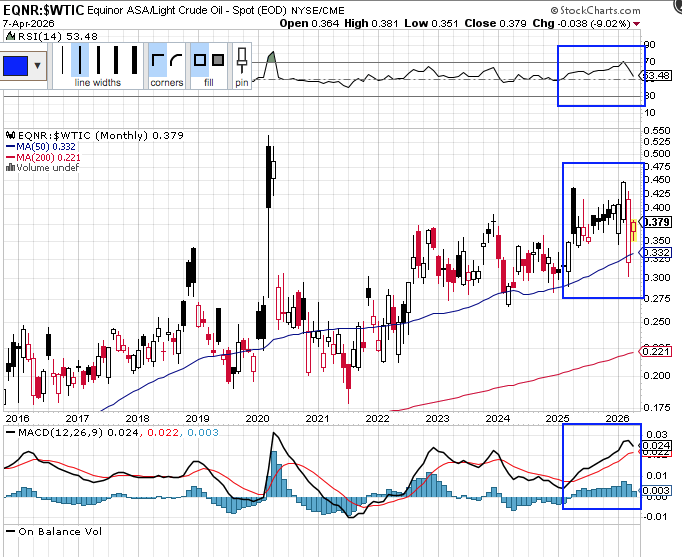
Task: Click the 0.003 histogram axis tag
Action: point(656,490)
